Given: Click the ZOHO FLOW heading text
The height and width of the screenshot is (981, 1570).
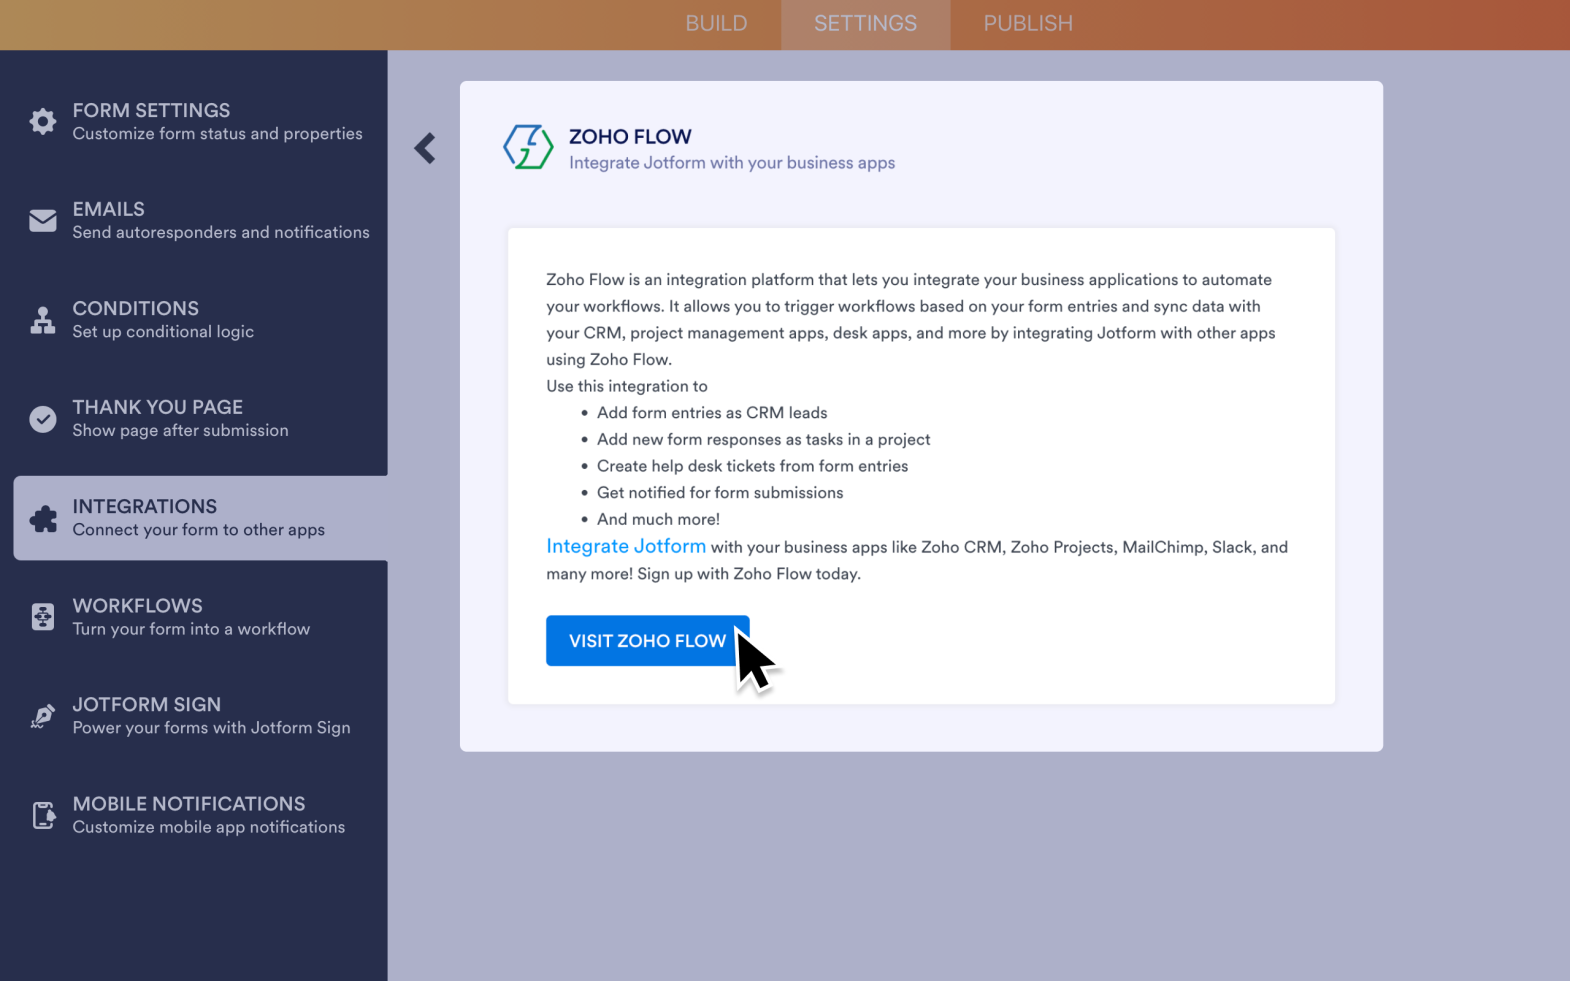Looking at the screenshot, I should pos(630,136).
